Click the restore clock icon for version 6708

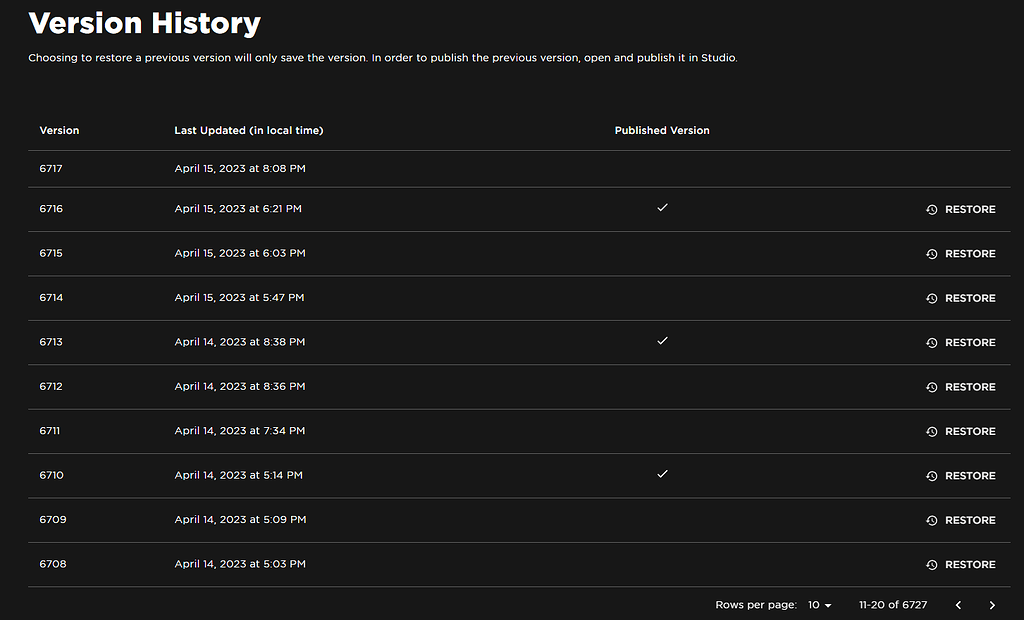coord(933,564)
